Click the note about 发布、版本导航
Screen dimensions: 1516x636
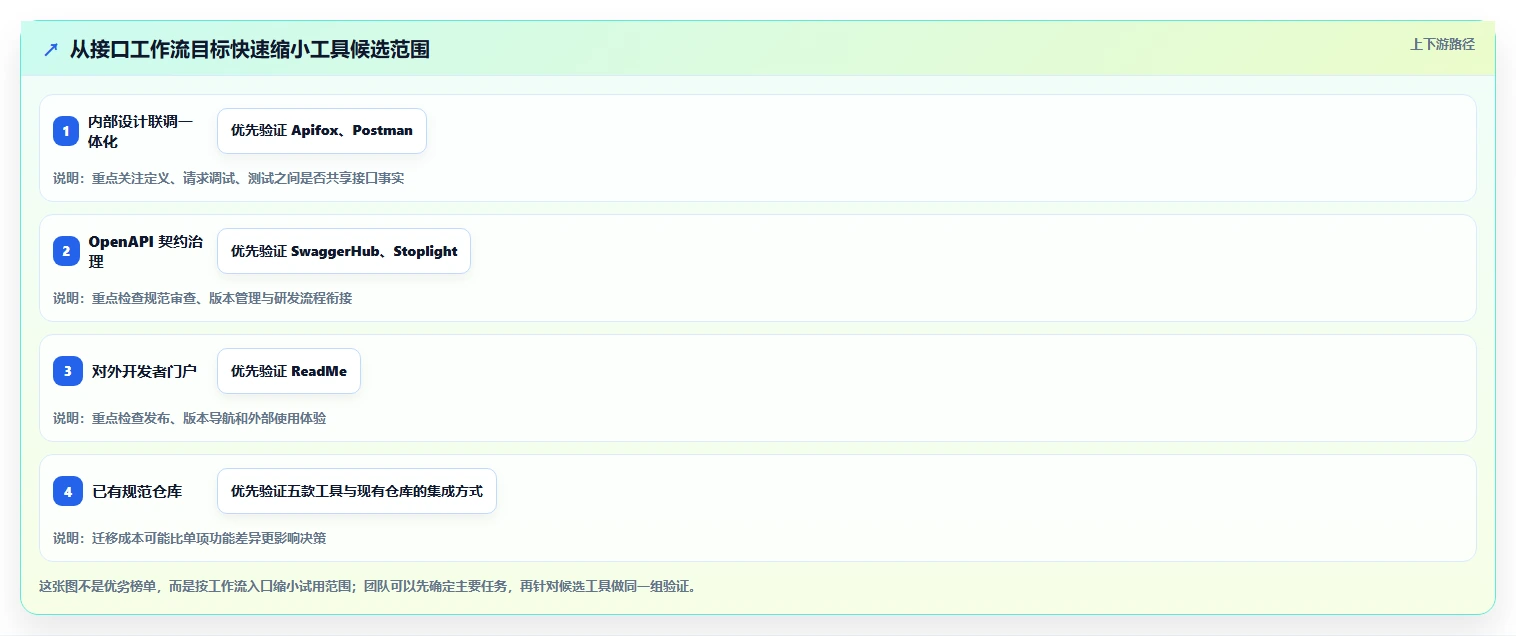(x=189, y=418)
